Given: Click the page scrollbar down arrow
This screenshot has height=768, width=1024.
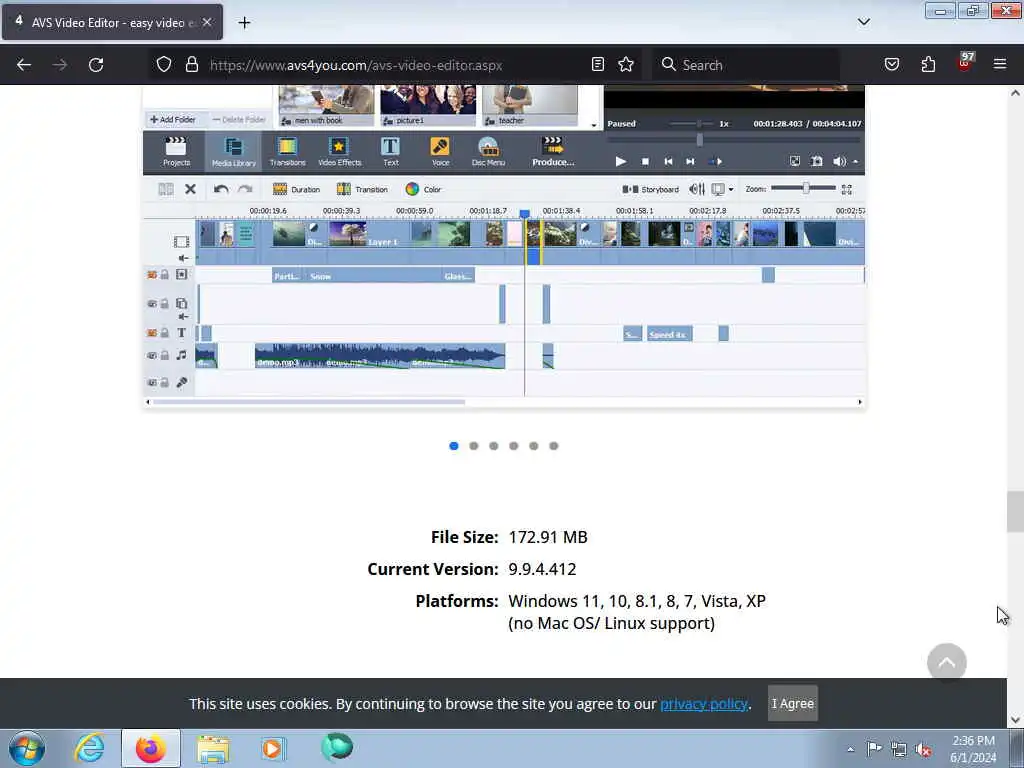Looking at the screenshot, I should point(1015,720).
